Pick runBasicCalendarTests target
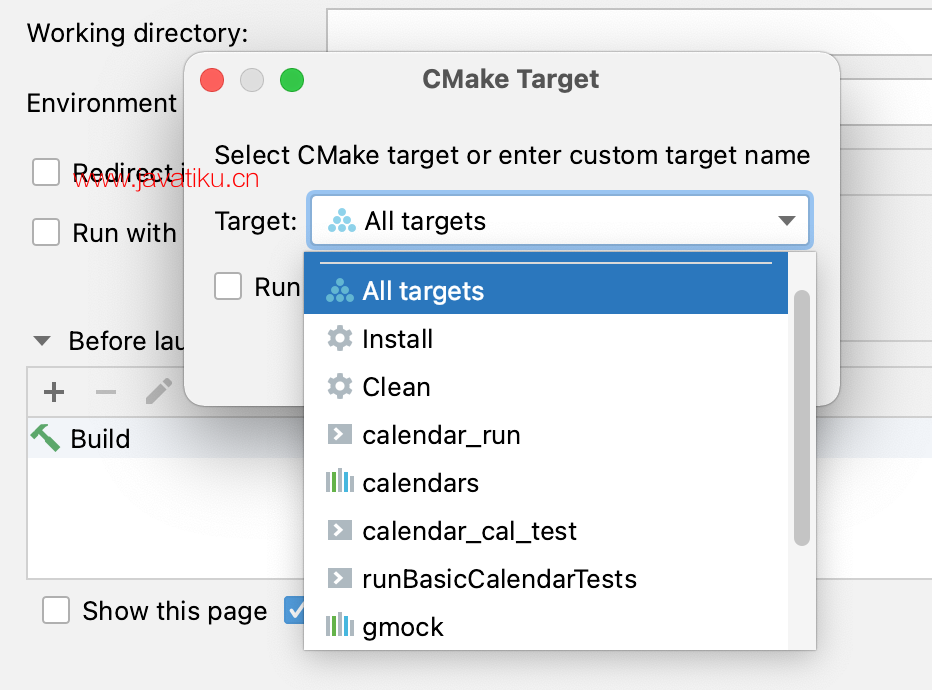932x690 pixels. (546, 579)
